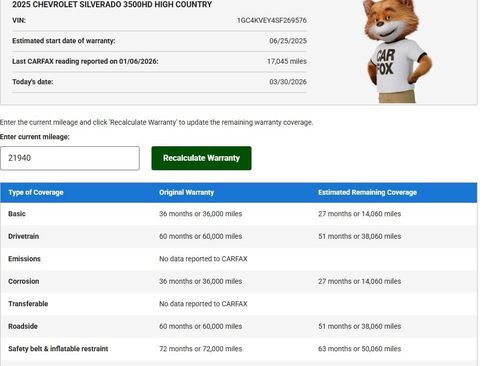Select Safety belt & inflatable restraint label
Image resolution: width=488 pixels, height=366 pixels.
coord(58,349)
